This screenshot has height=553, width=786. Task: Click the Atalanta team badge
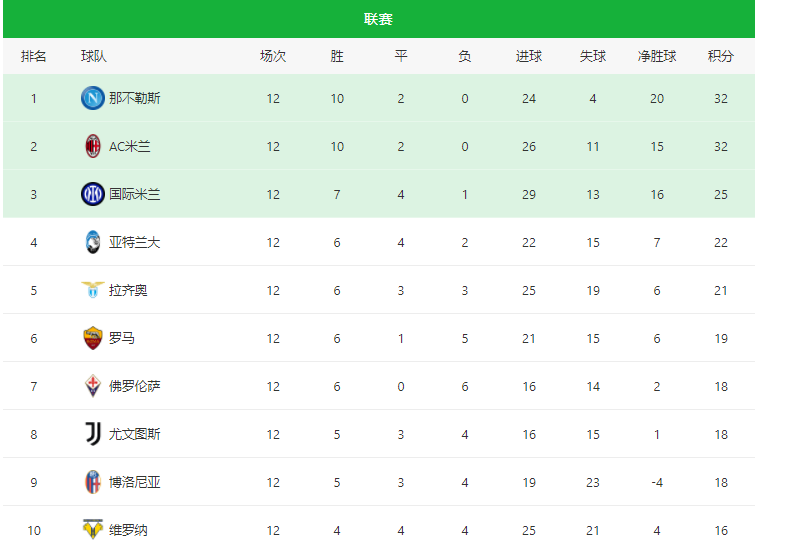(93, 242)
